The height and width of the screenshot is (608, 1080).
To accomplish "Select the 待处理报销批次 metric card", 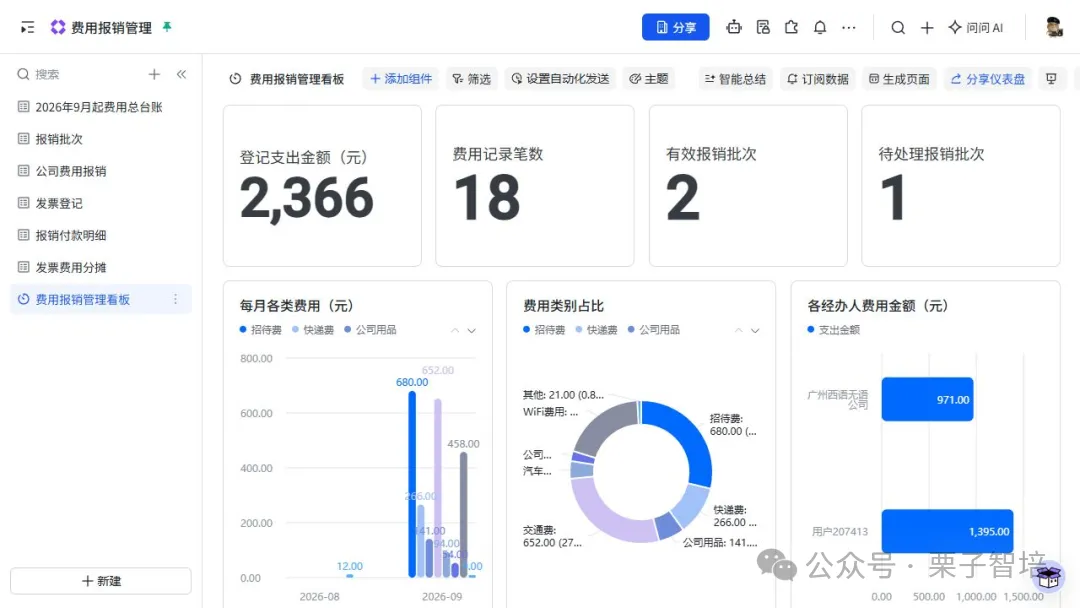I will pyautogui.click(x=961, y=186).
